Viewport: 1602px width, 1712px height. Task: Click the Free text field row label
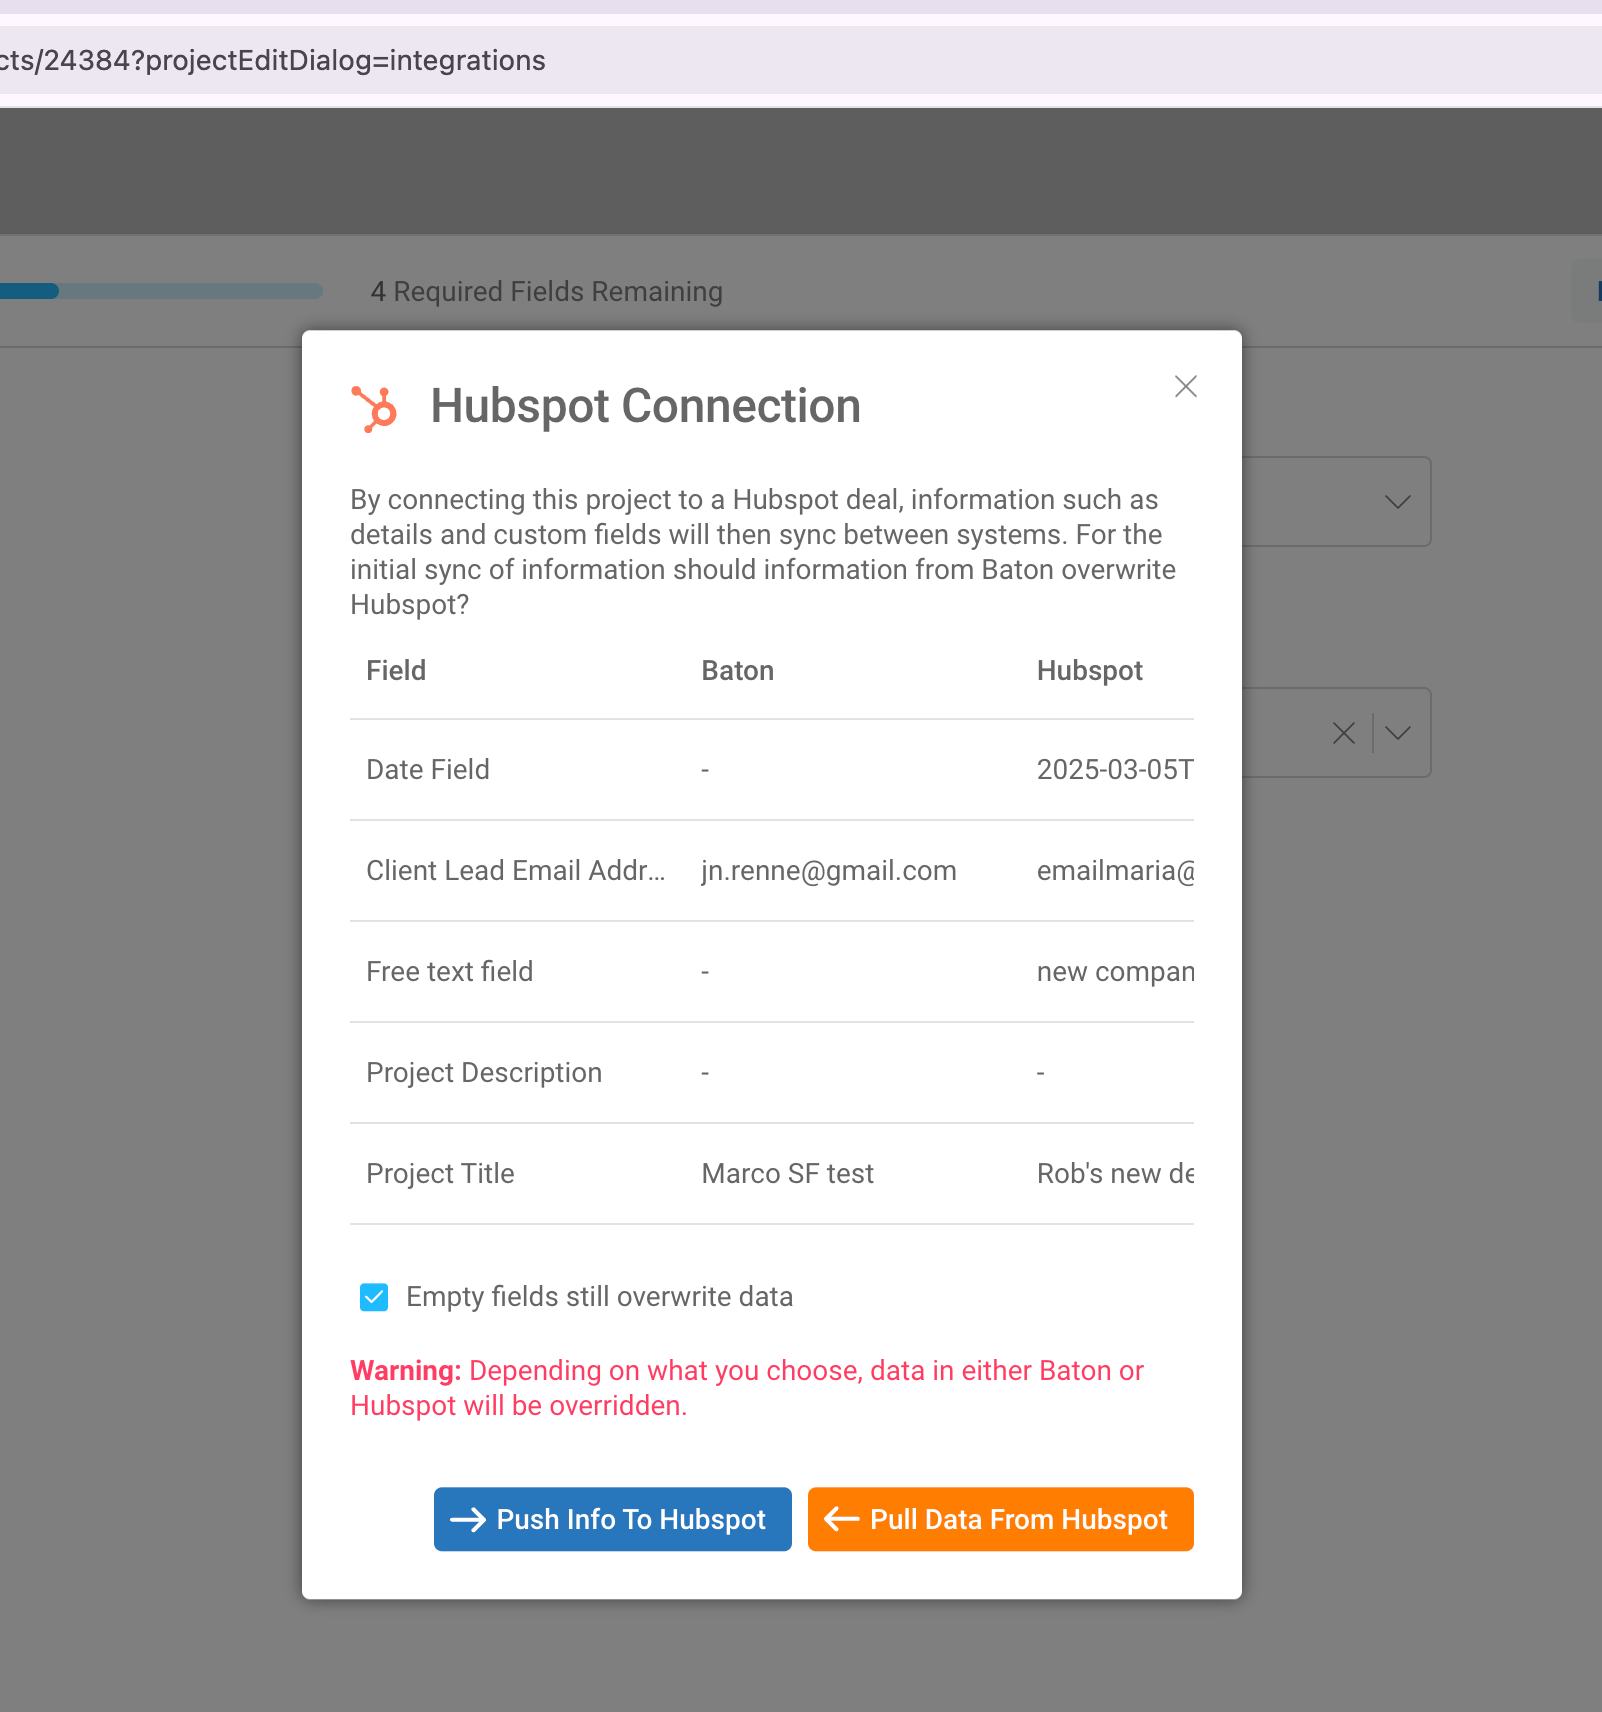coord(450,971)
